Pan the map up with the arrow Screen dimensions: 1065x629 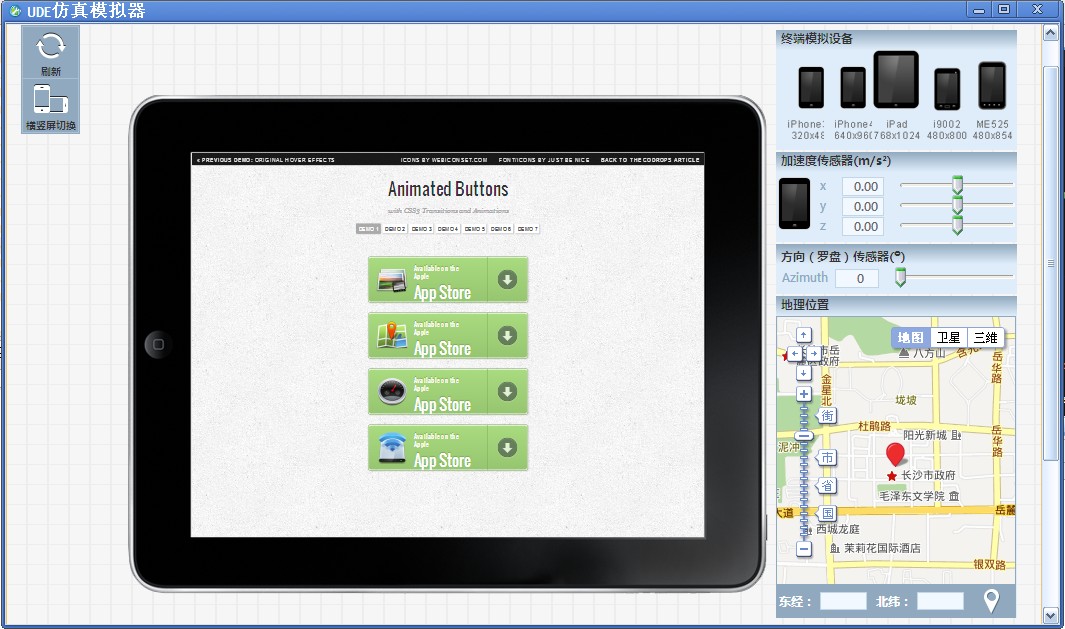804,335
